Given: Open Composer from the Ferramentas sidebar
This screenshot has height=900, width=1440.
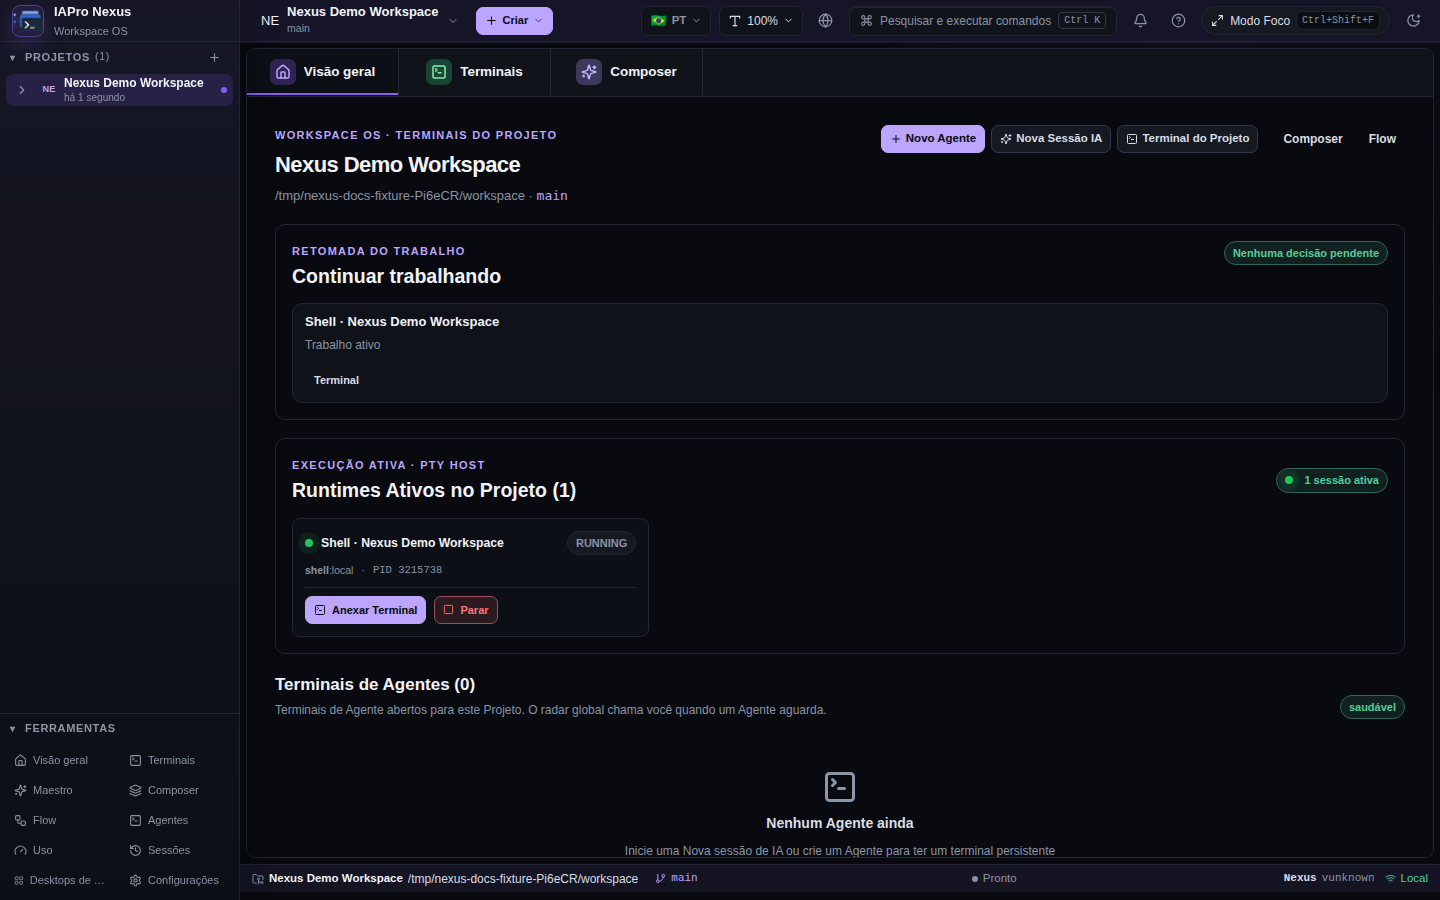Looking at the screenshot, I should [164, 790].
